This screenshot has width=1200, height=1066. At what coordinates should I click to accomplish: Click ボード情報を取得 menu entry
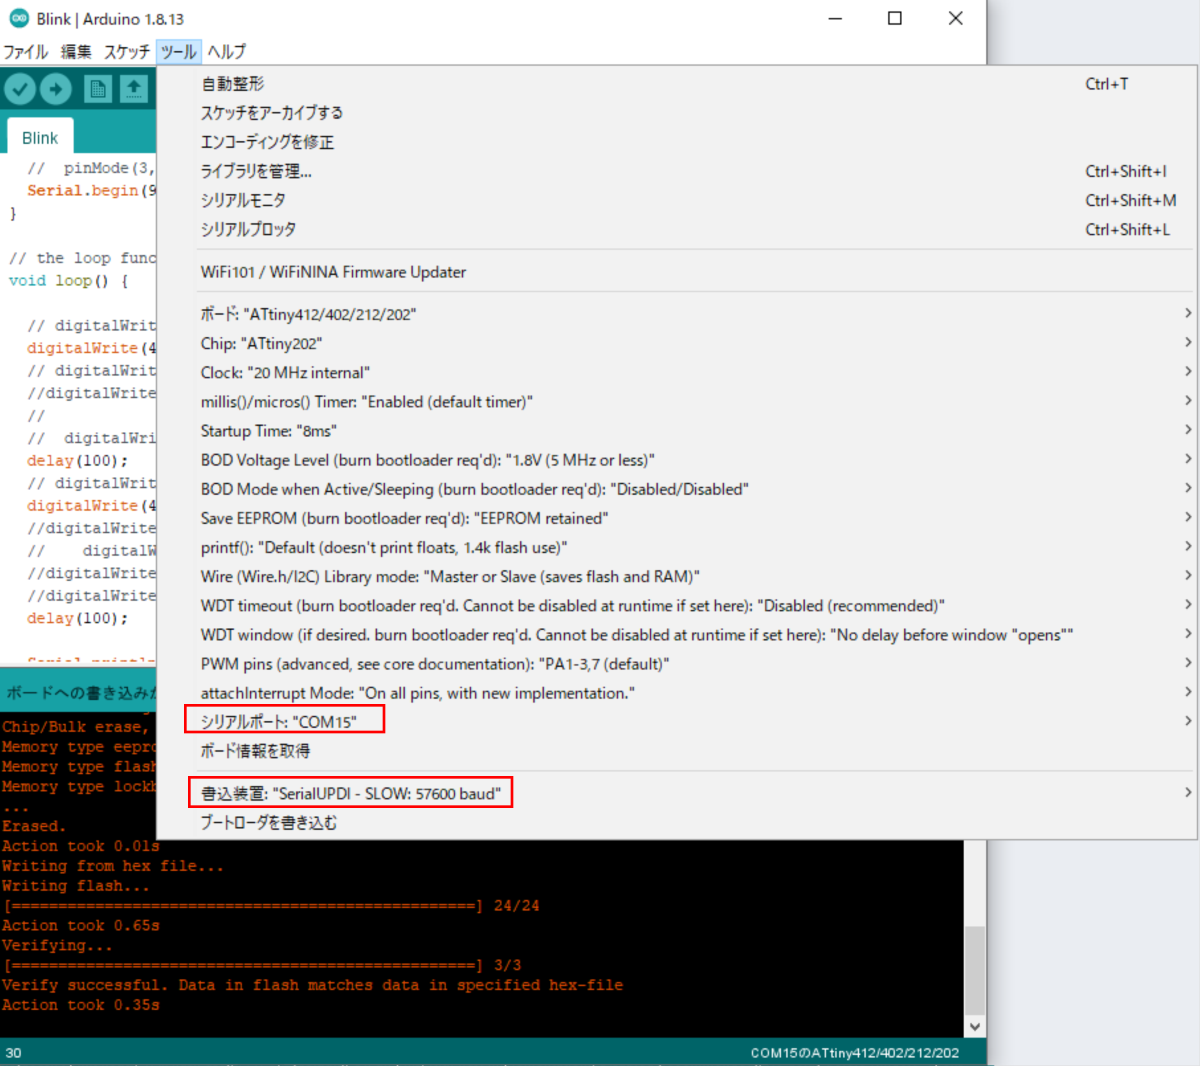pos(677,750)
